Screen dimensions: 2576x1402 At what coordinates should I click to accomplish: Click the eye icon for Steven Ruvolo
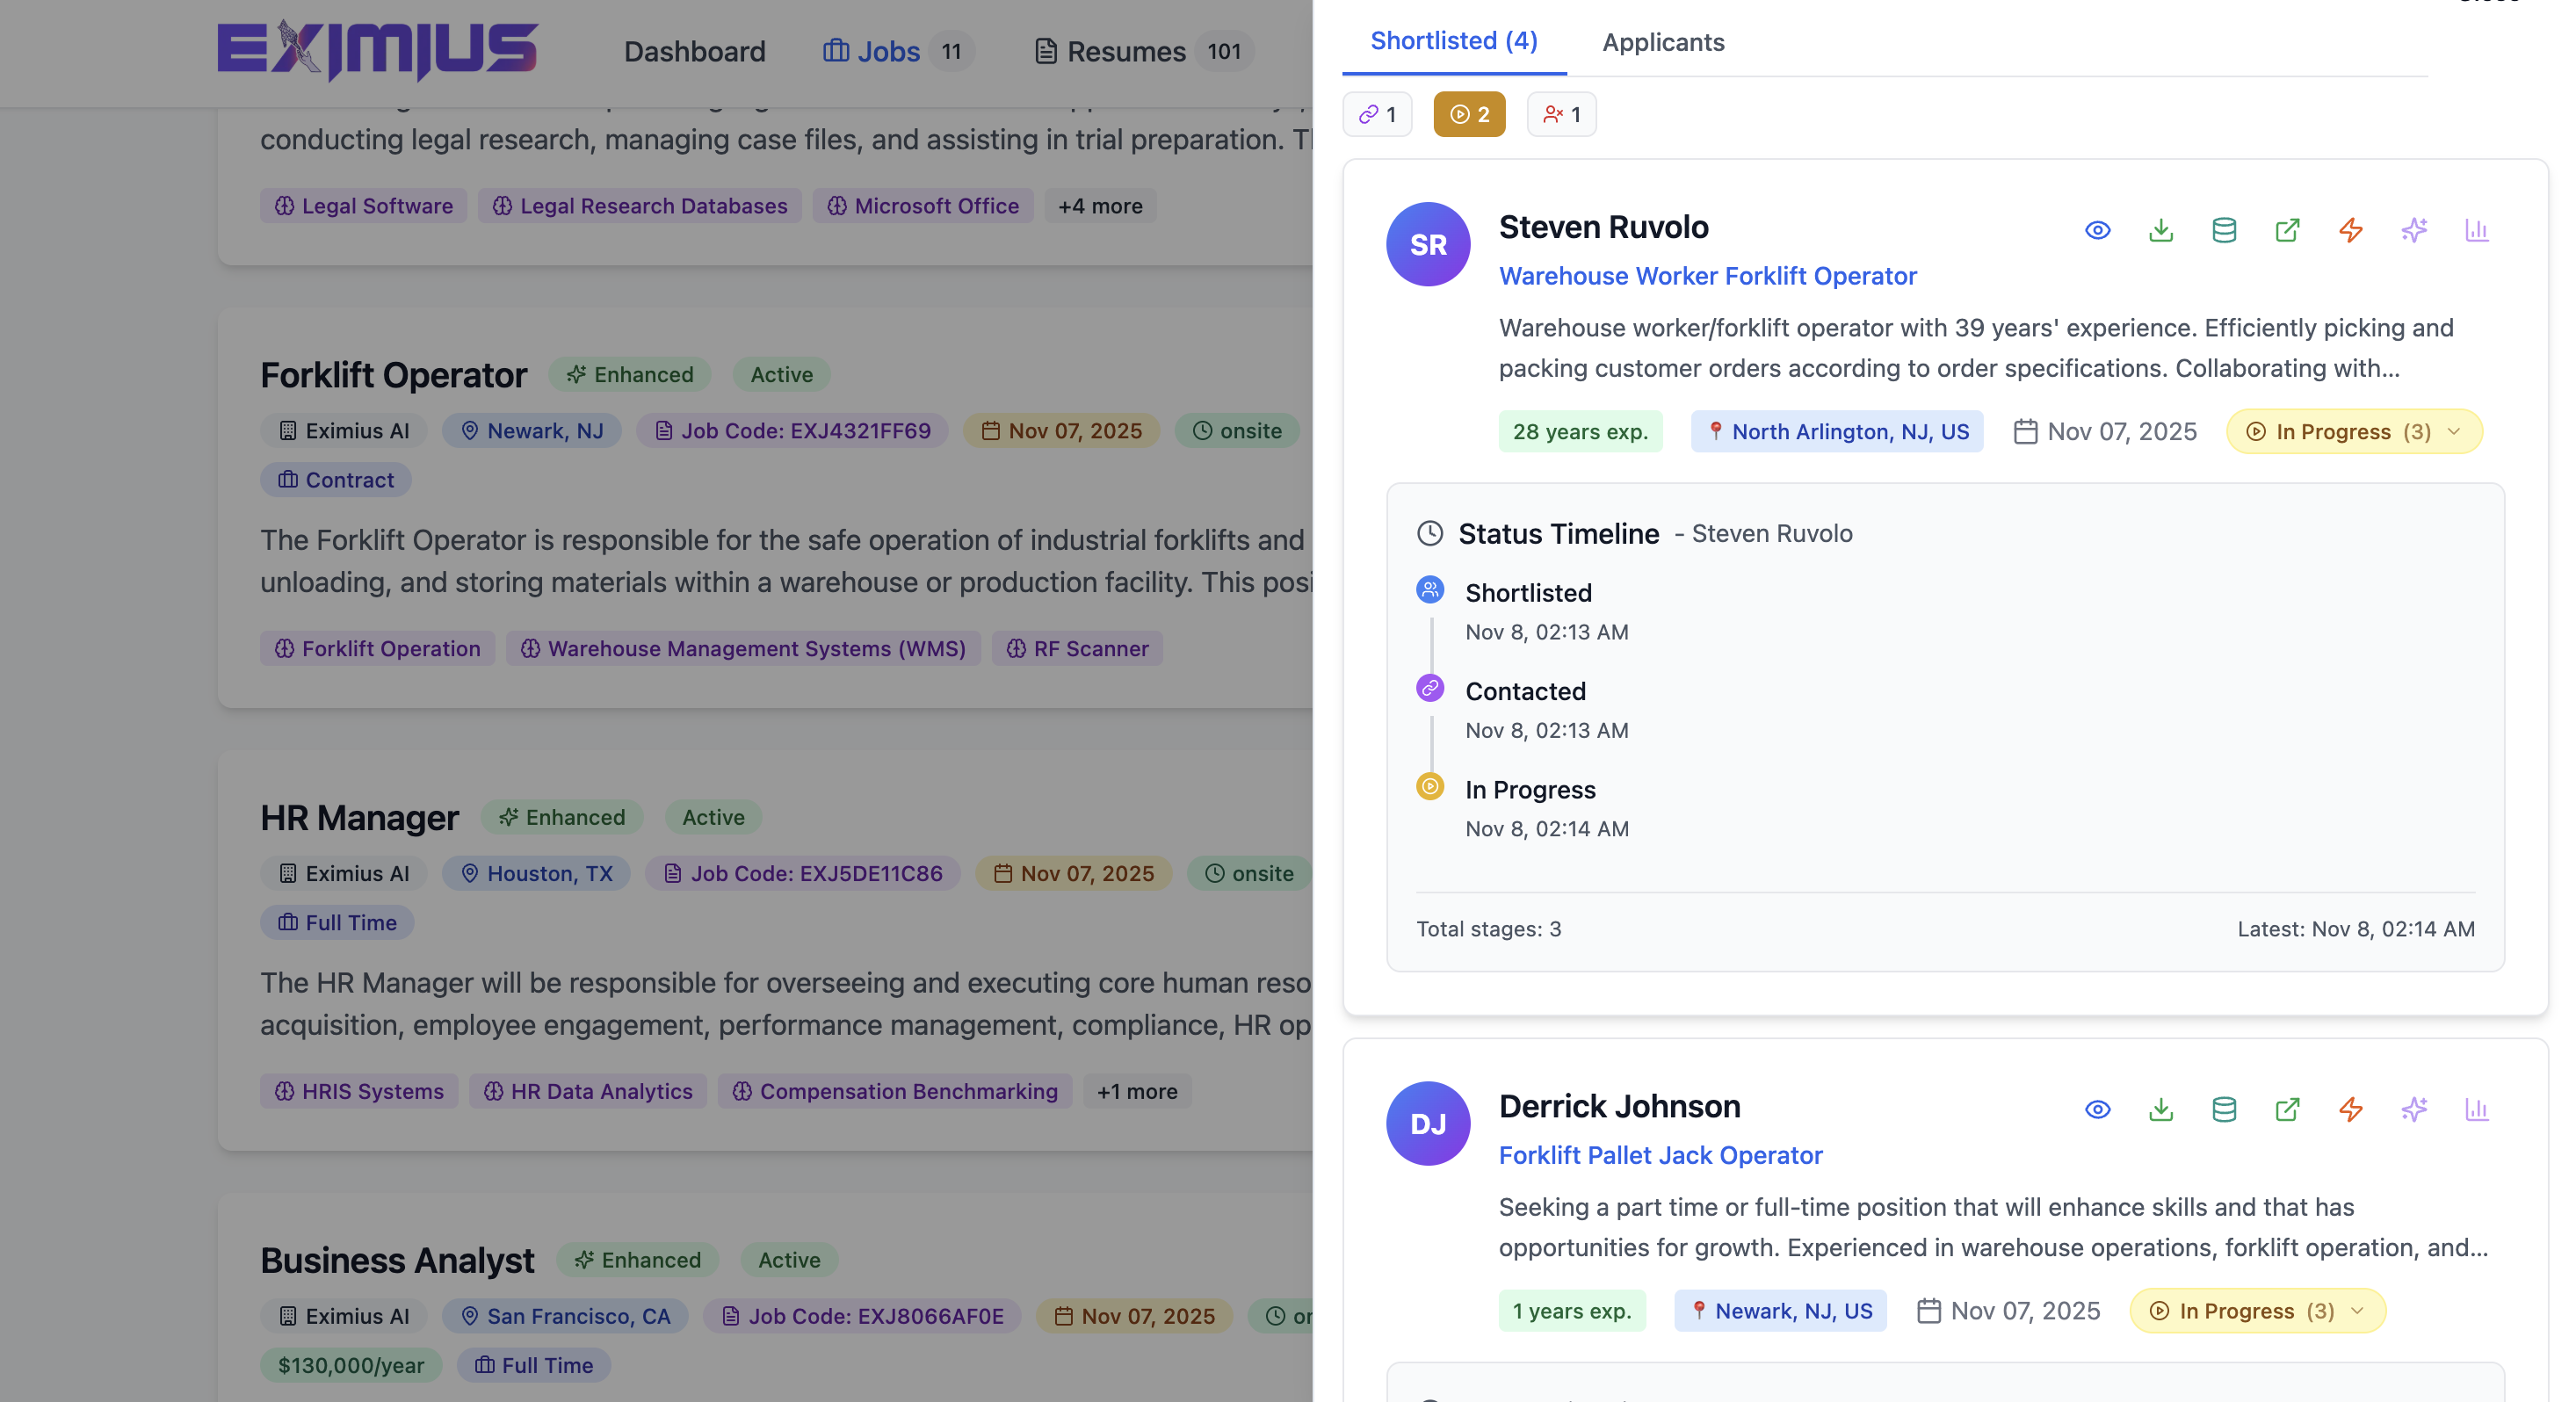point(2097,231)
